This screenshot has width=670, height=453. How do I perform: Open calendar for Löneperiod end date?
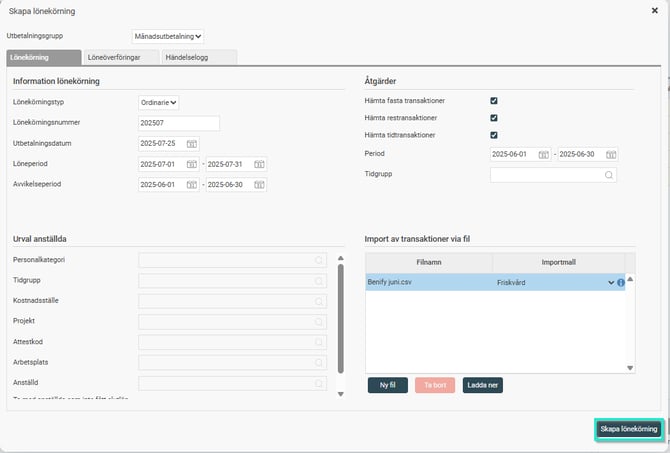click(259, 164)
